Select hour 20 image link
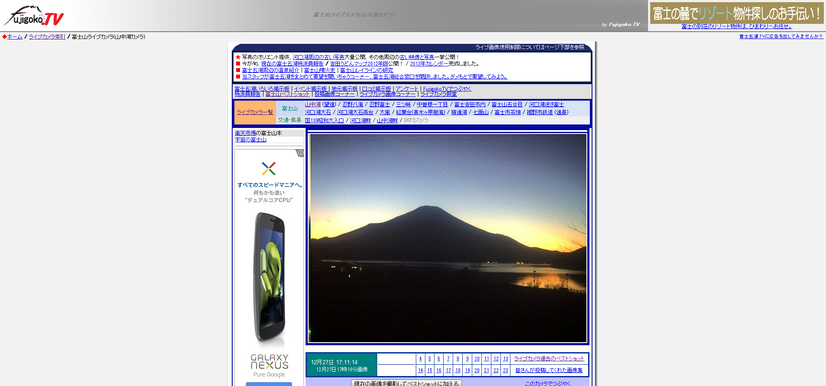826x386 pixels. pyautogui.click(x=477, y=371)
